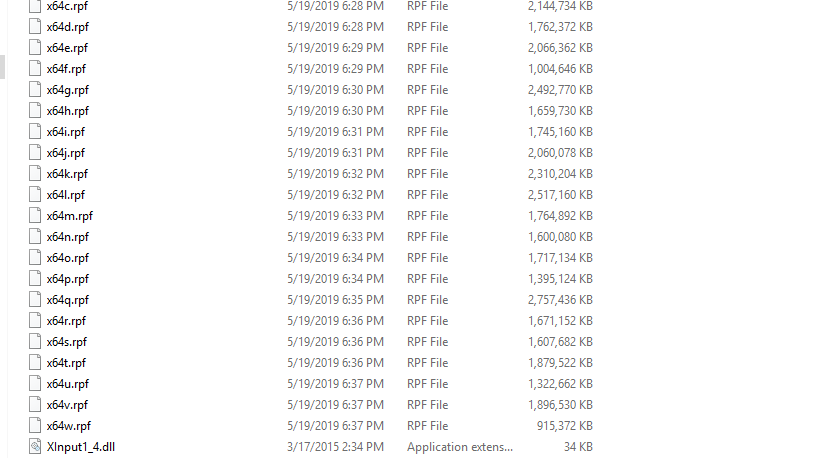
Task: Select the XInput1_4.dll gear icon
Action: tap(36, 447)
